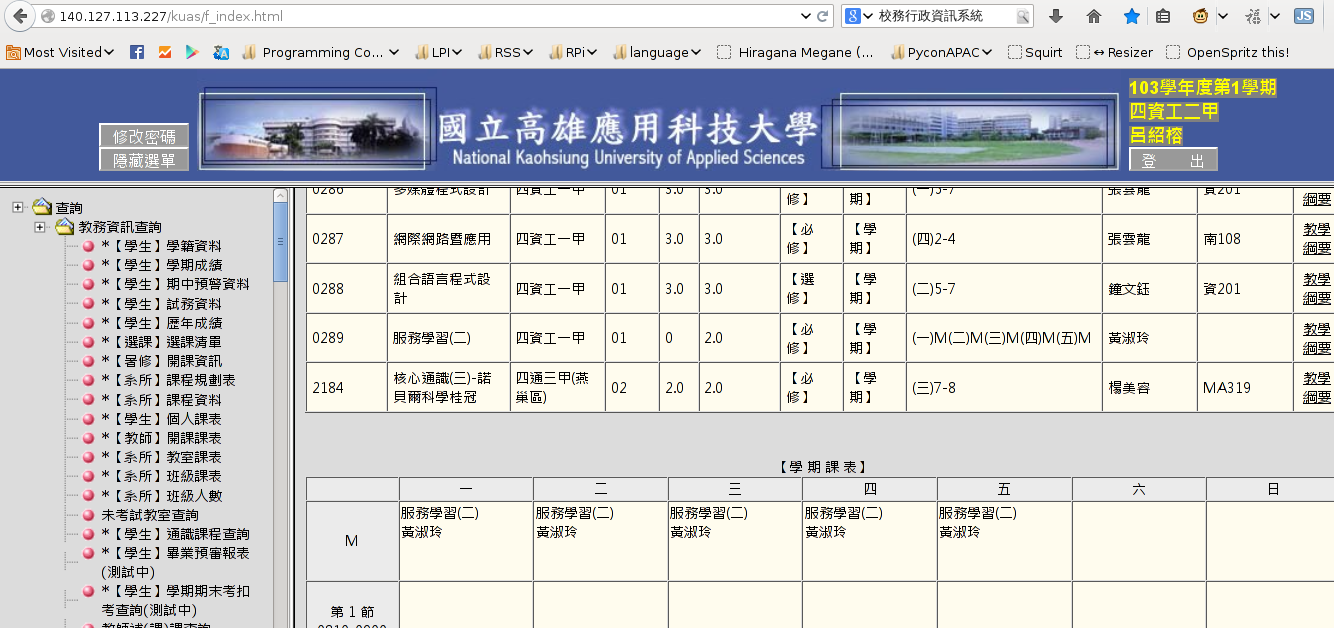Image resolution: width=1334 pixels, height=628 pixels.
Task: Open 教學綱要 link for course 0288
Action: coord(1317,289)
